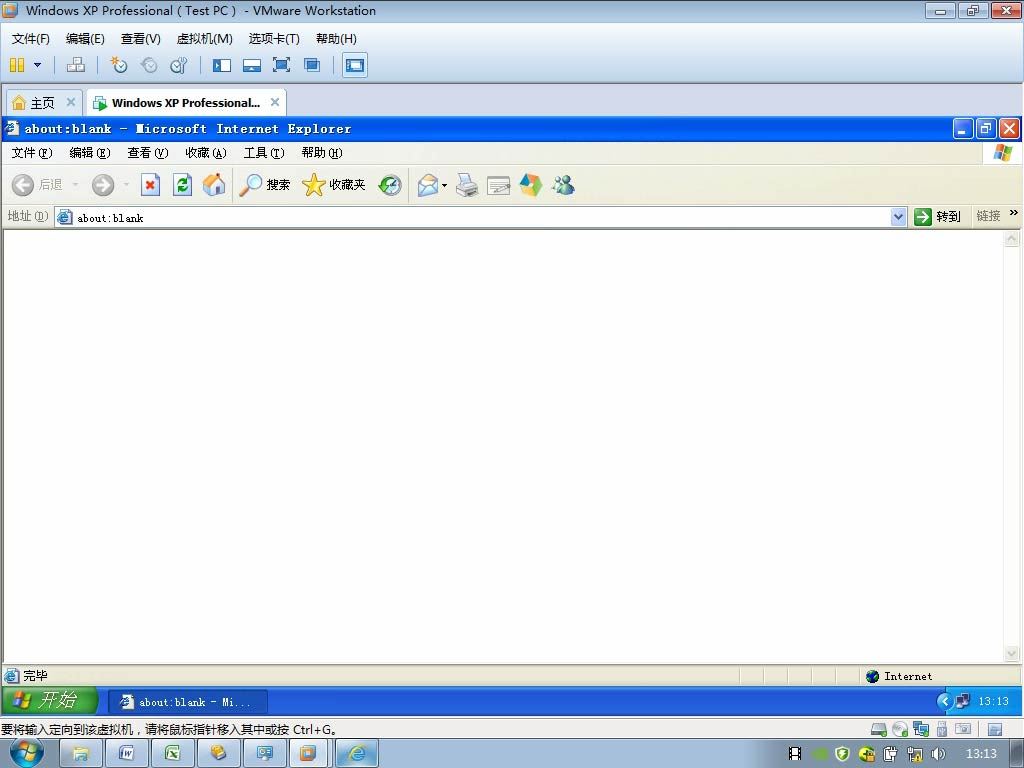
Task: Click the IE 后退 back button
Action: coord(37,185)
